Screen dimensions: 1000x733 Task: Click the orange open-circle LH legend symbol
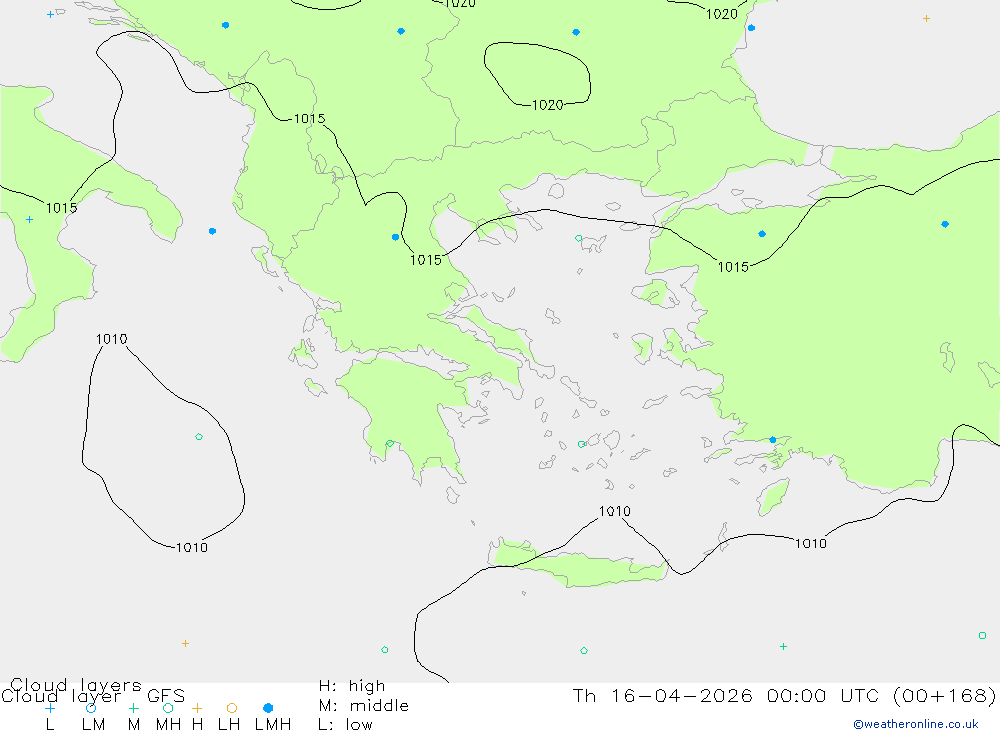232,708
